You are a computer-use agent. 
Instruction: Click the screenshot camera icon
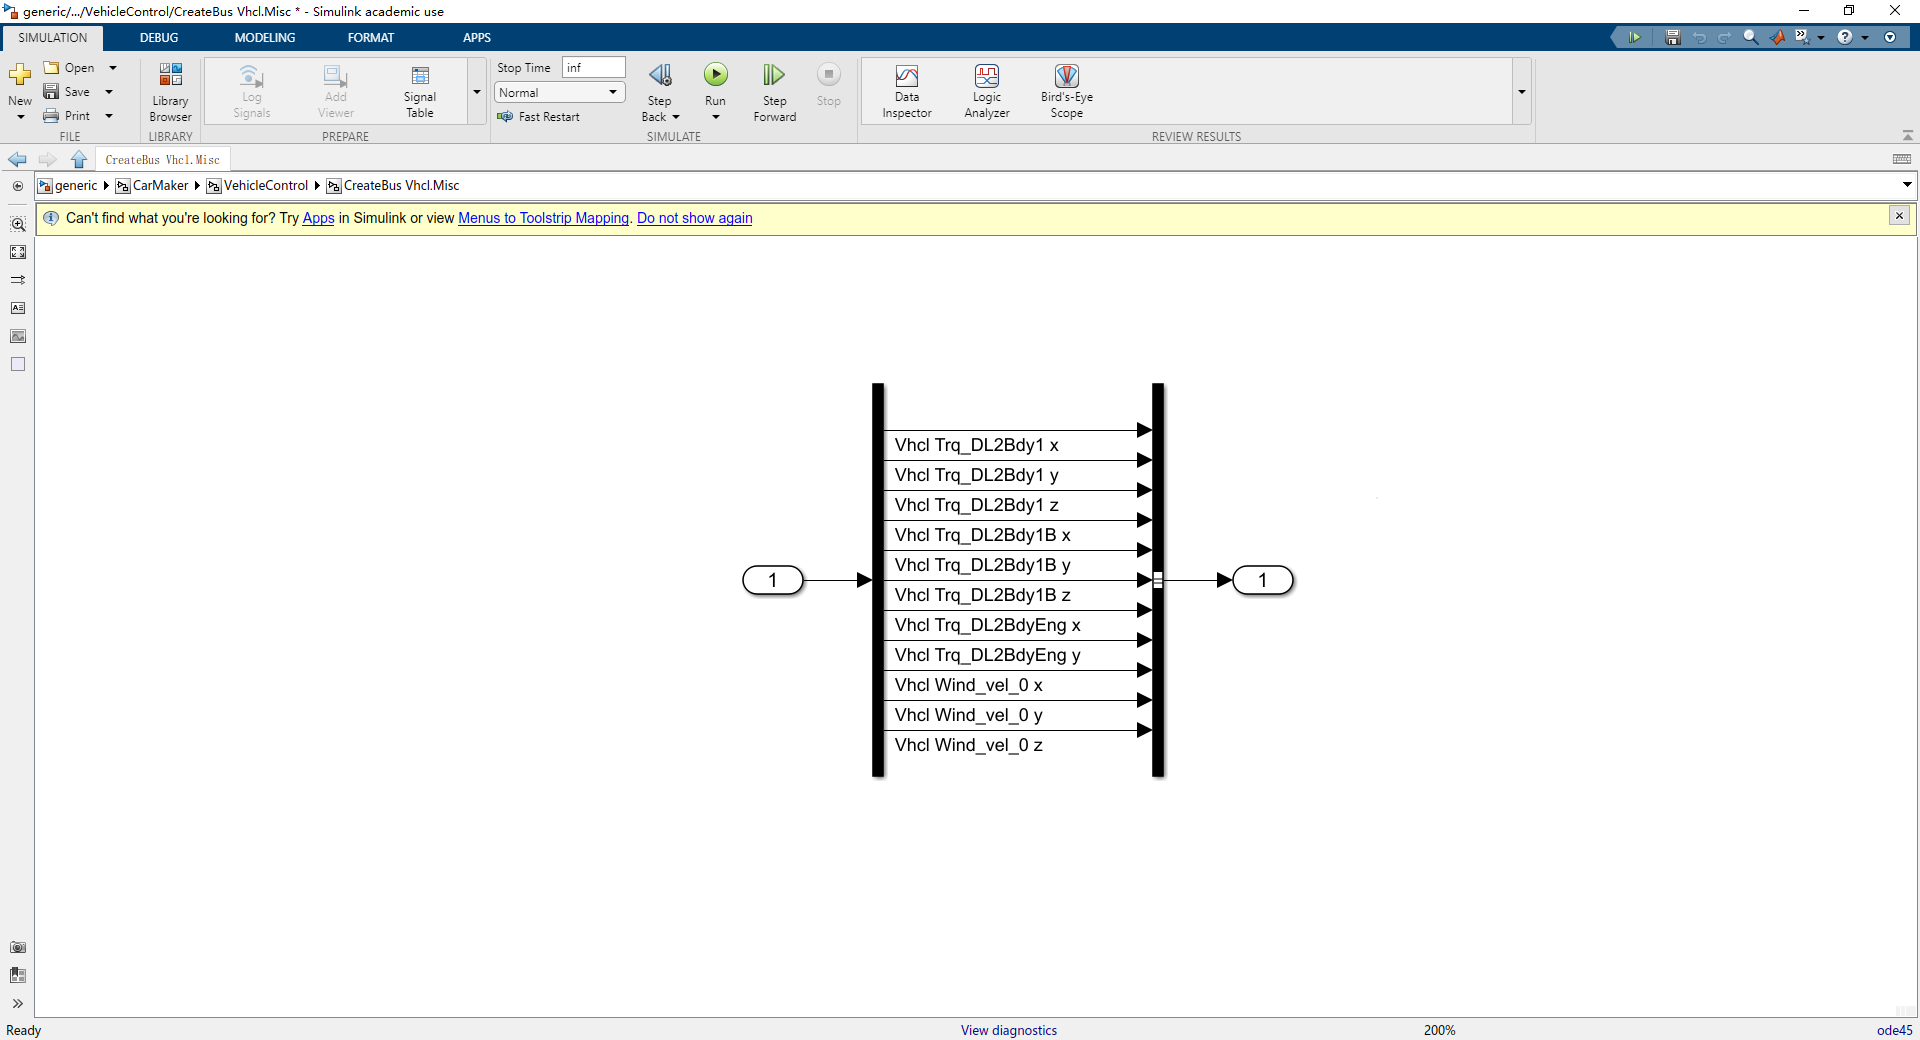click(18, 947)
